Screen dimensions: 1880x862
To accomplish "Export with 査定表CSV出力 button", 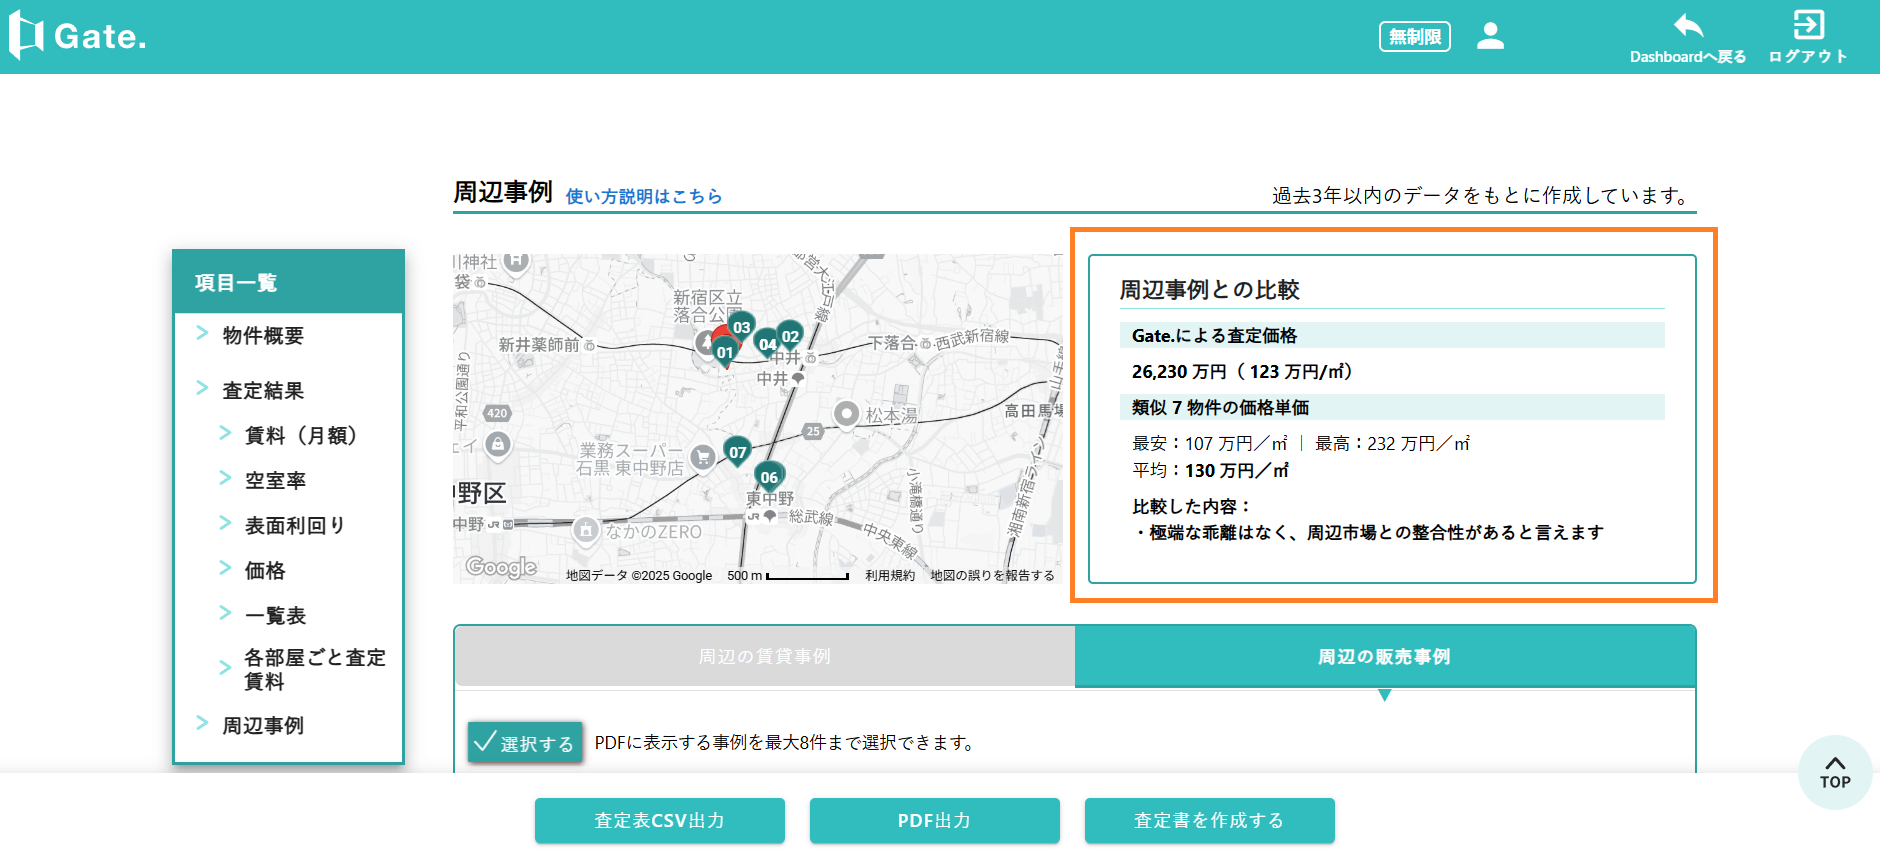I will click(659, 821).
